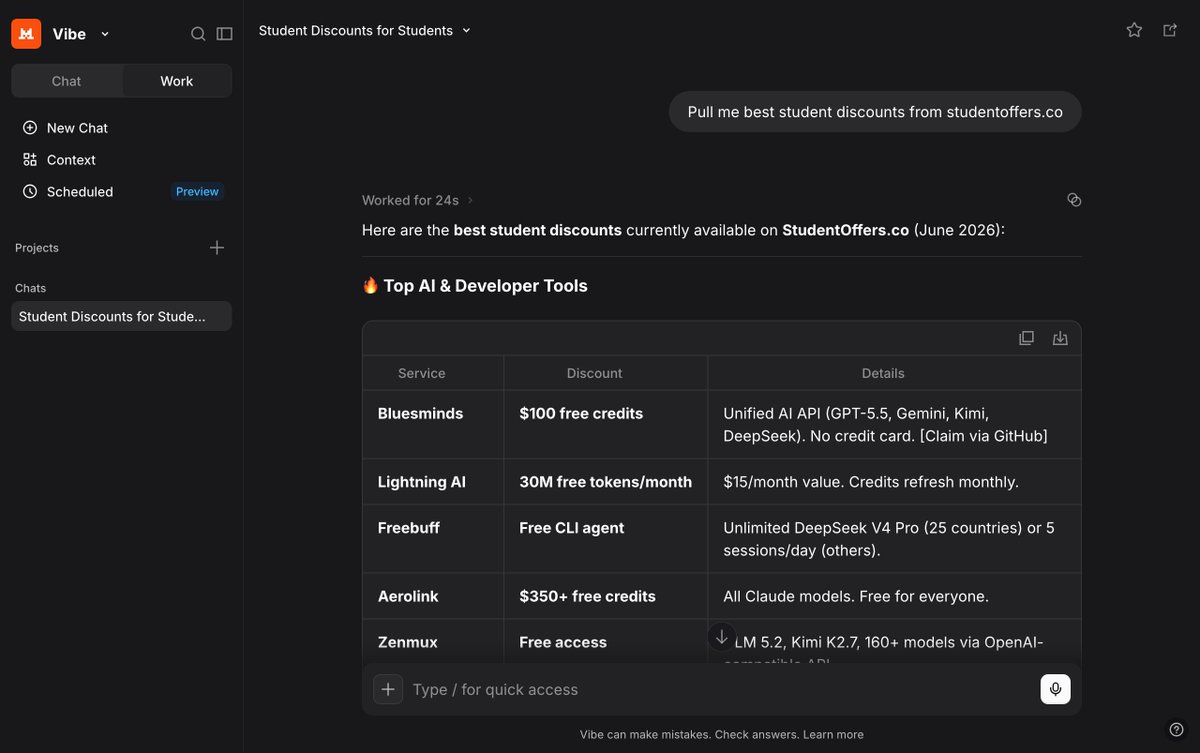Image resolution: width=1200 pixels, height=753 pixels.
Task: Select the Free CLI agent cell
Action: click(x=606, y=539)
